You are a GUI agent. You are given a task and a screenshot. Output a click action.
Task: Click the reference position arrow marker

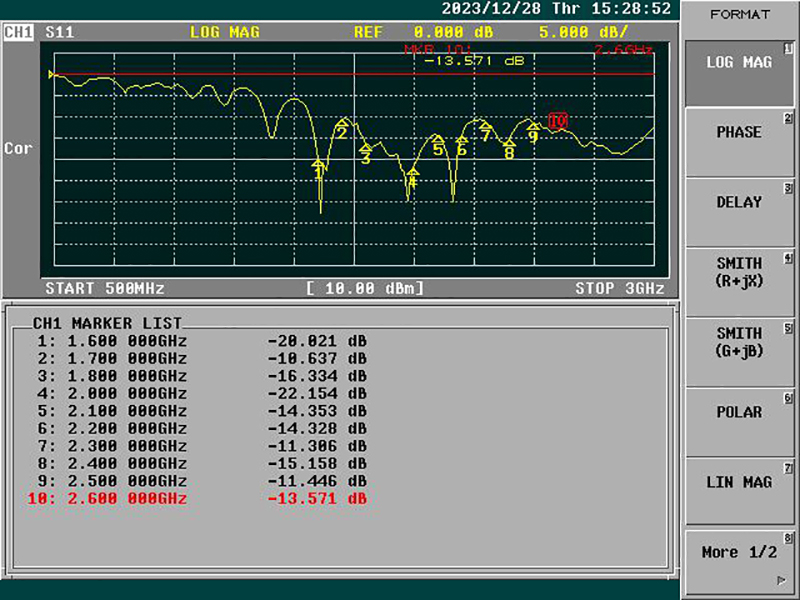coord(51,74)
